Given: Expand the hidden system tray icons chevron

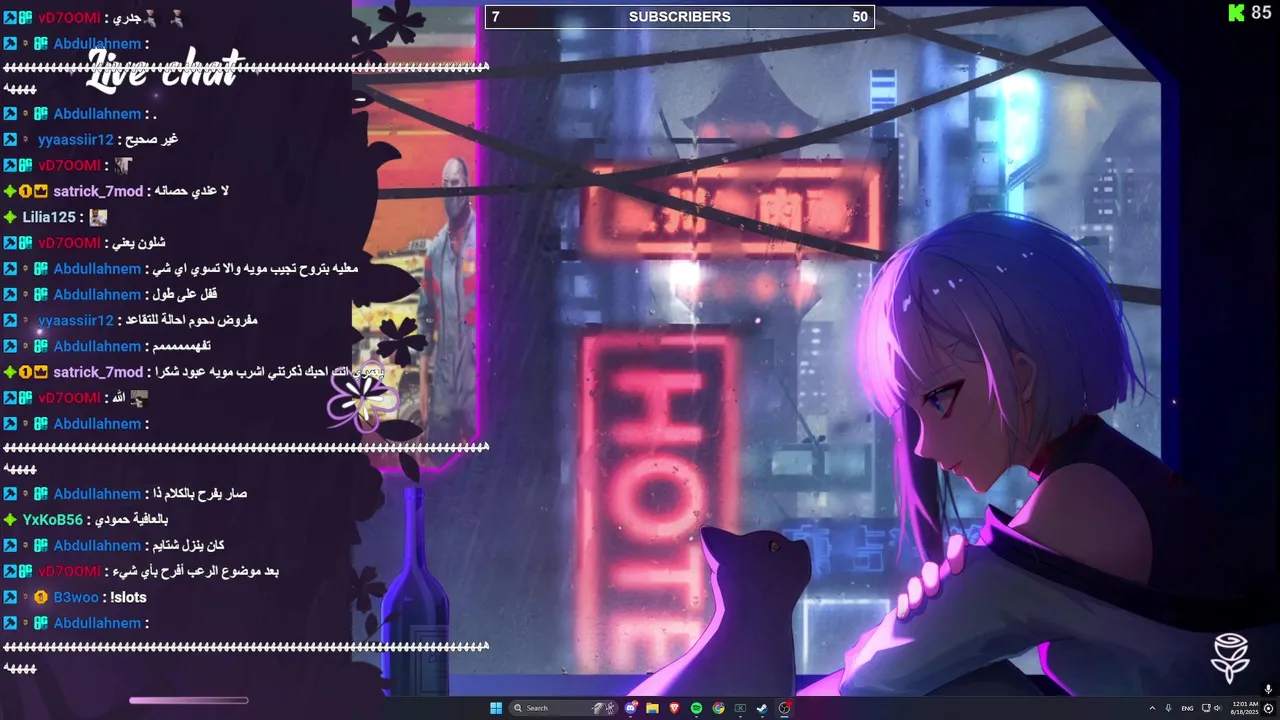Looking at the screenshot, I should (1152, 708).
